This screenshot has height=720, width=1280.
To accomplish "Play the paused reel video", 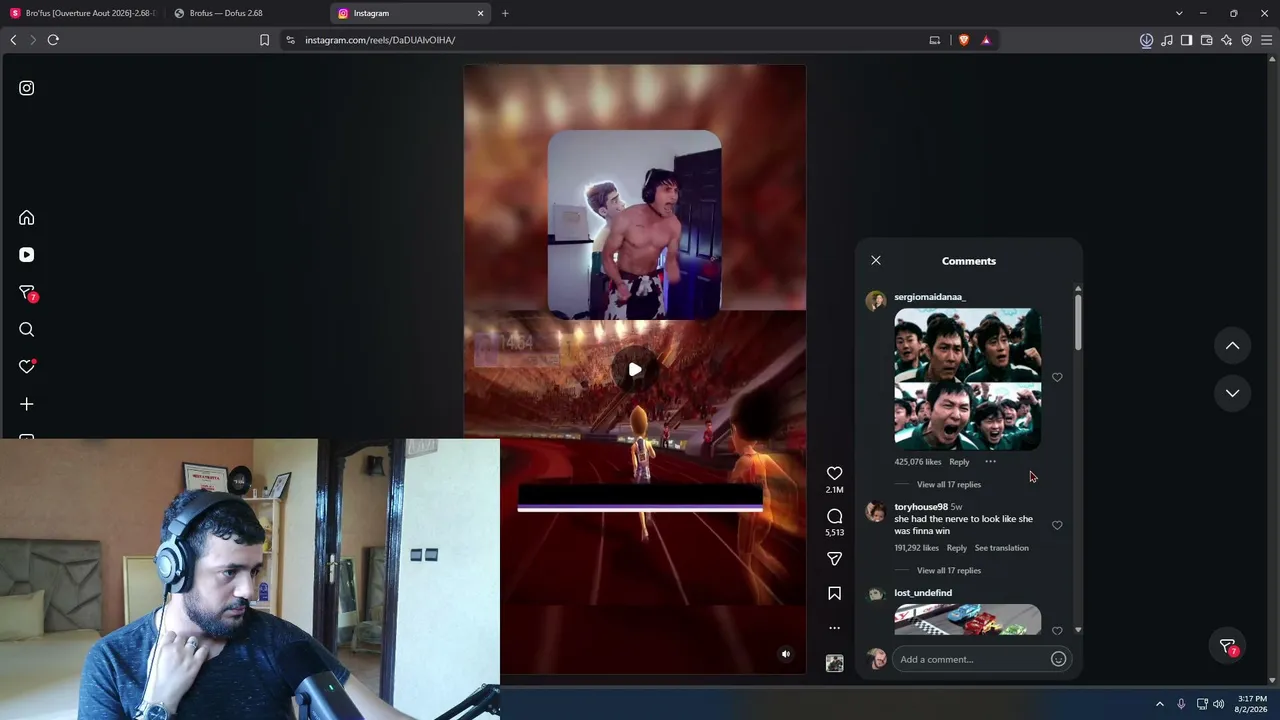I will pyautogui.click(x=635, y=370).
